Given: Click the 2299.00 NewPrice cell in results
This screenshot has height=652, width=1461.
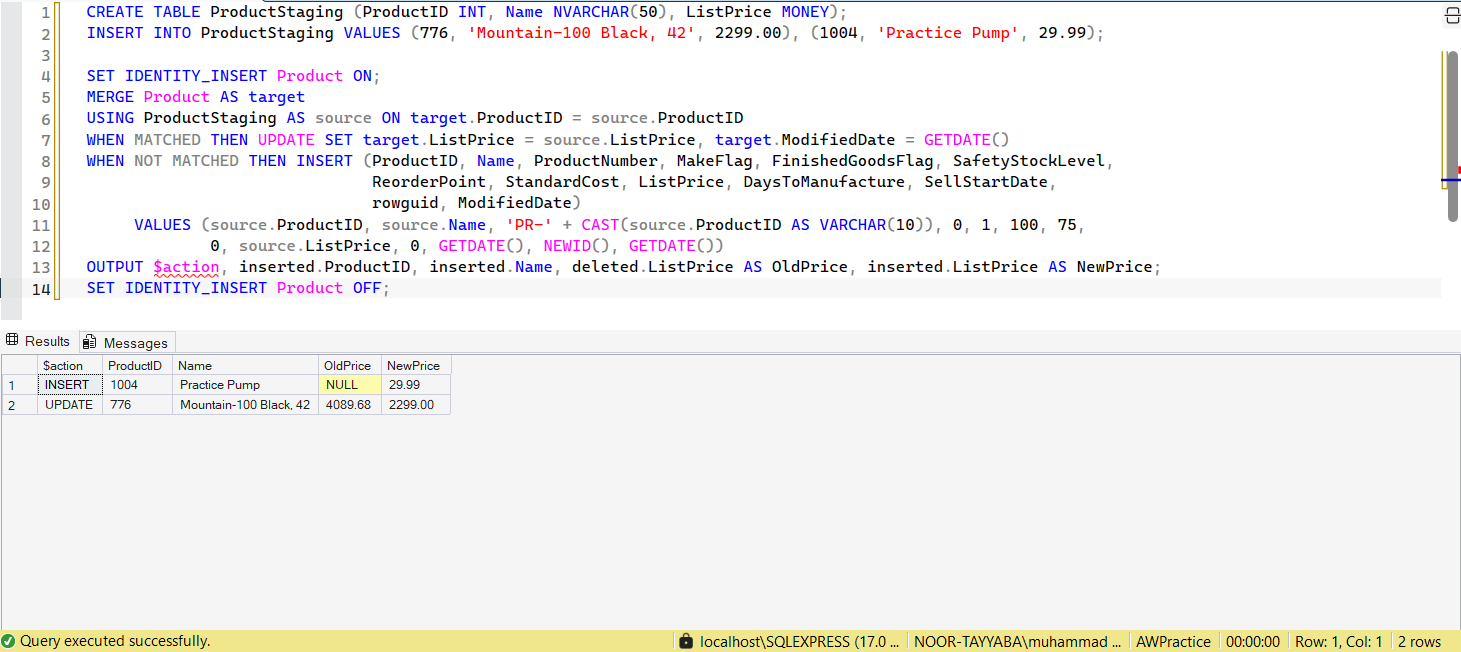Looking at the screenshot, I should [416, 405].
